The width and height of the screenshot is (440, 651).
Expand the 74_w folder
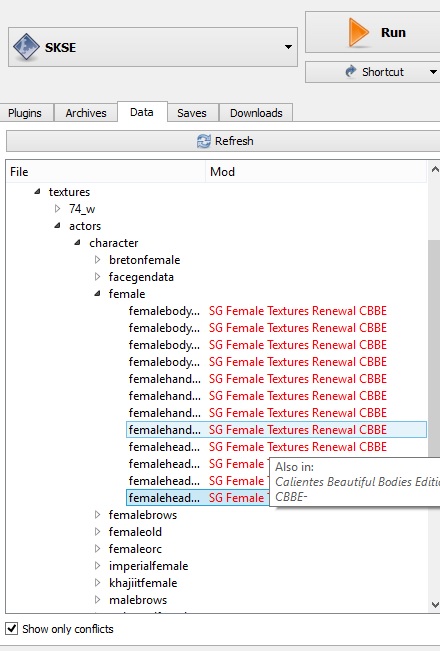58,209
